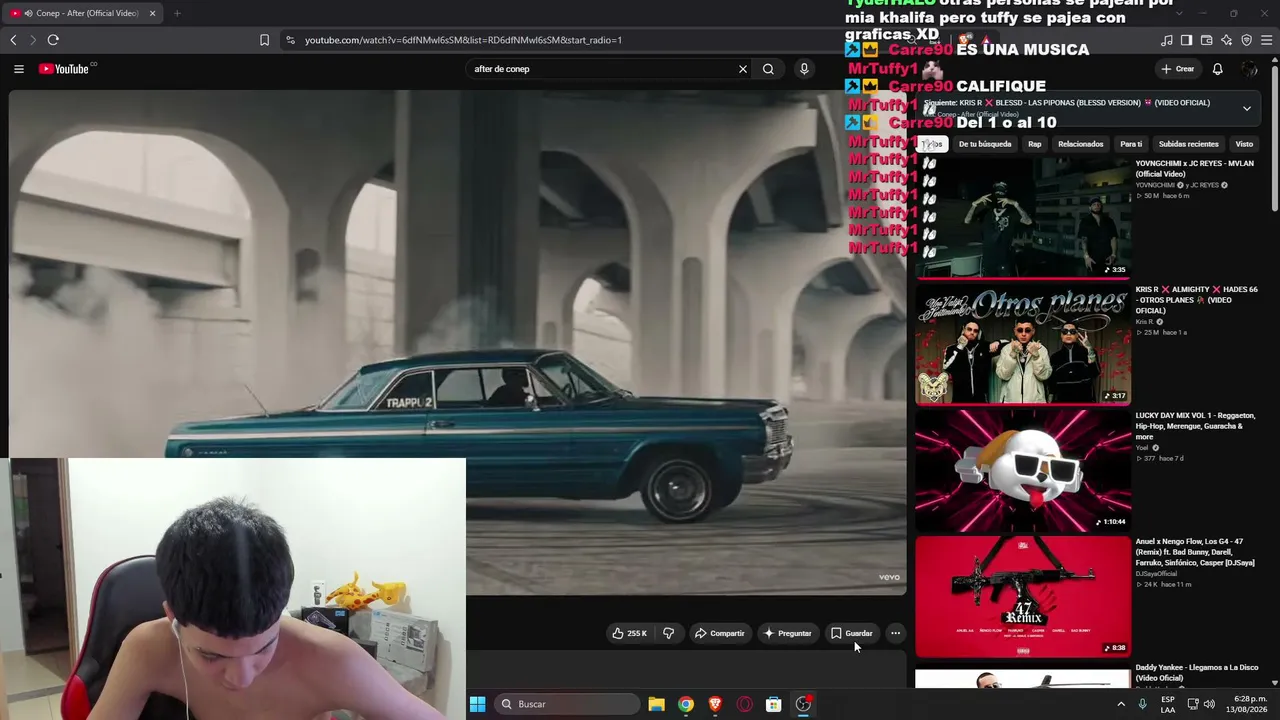
Task: Open Microsoft Store from the taskbar
Action: point(773,704)
